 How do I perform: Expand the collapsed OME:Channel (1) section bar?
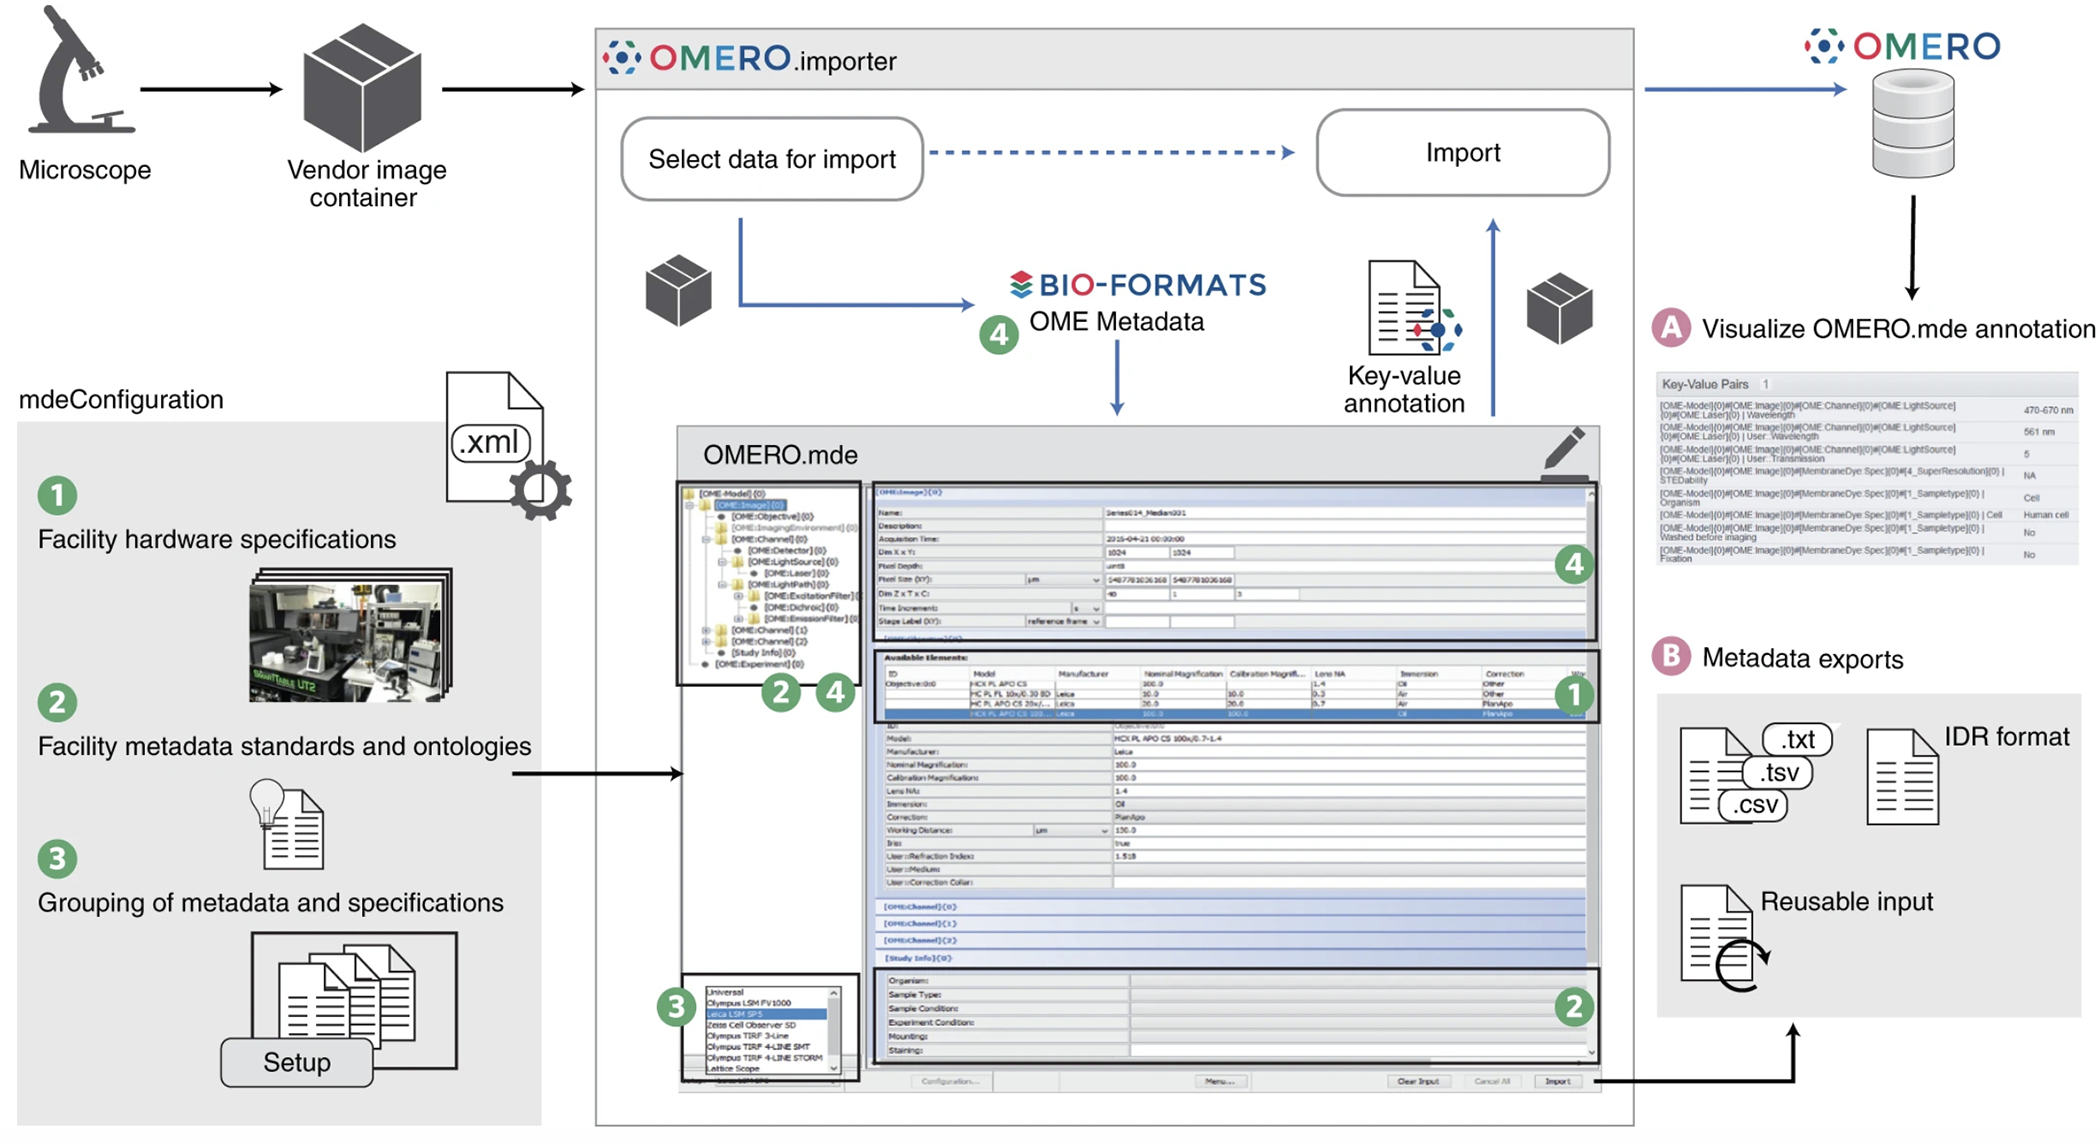1230,924
